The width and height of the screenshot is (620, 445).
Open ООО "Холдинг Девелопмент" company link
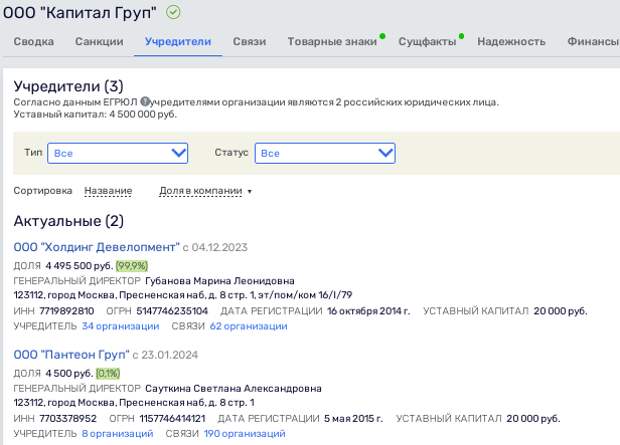click(96, 247)
